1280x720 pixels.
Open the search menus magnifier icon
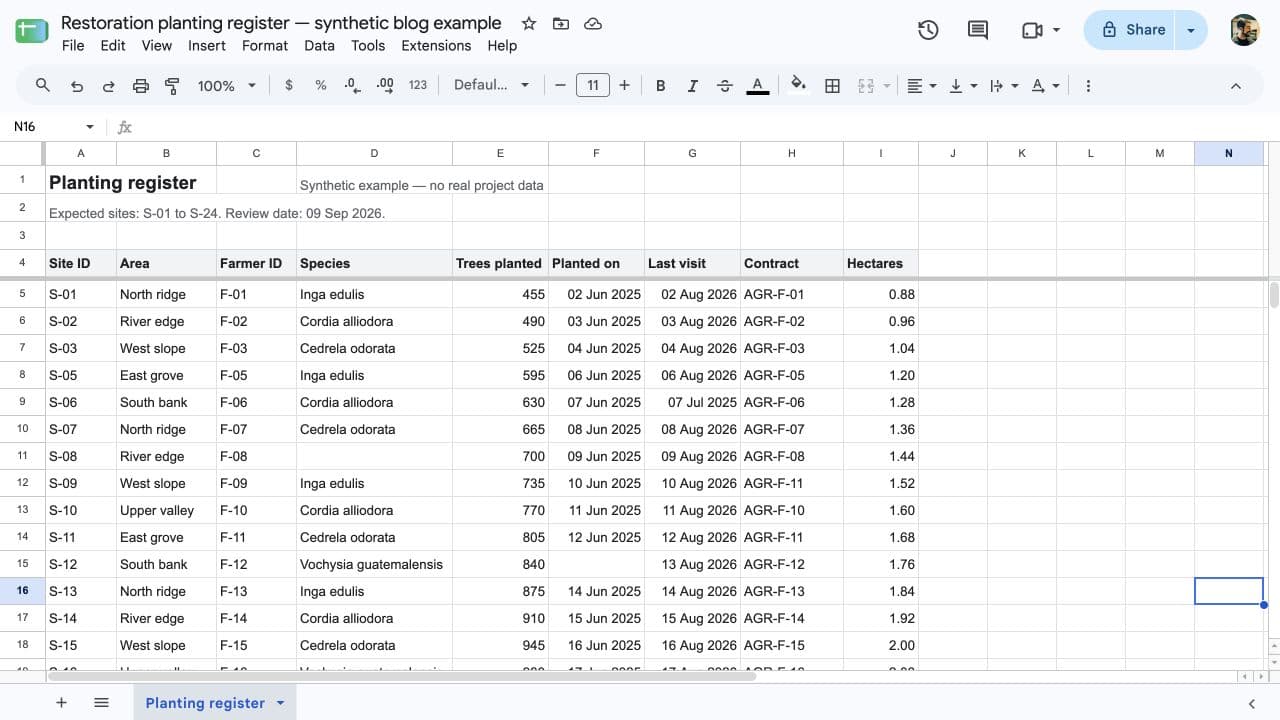tap(43, 86)
